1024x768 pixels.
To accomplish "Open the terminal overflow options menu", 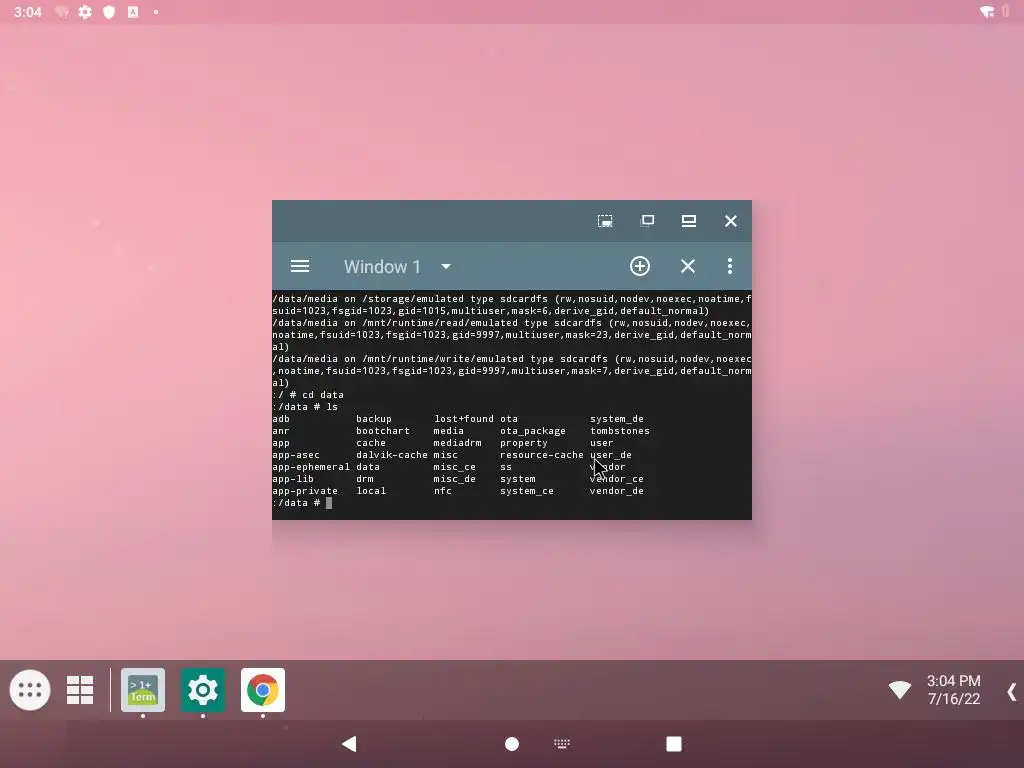I will coord(729,266).
